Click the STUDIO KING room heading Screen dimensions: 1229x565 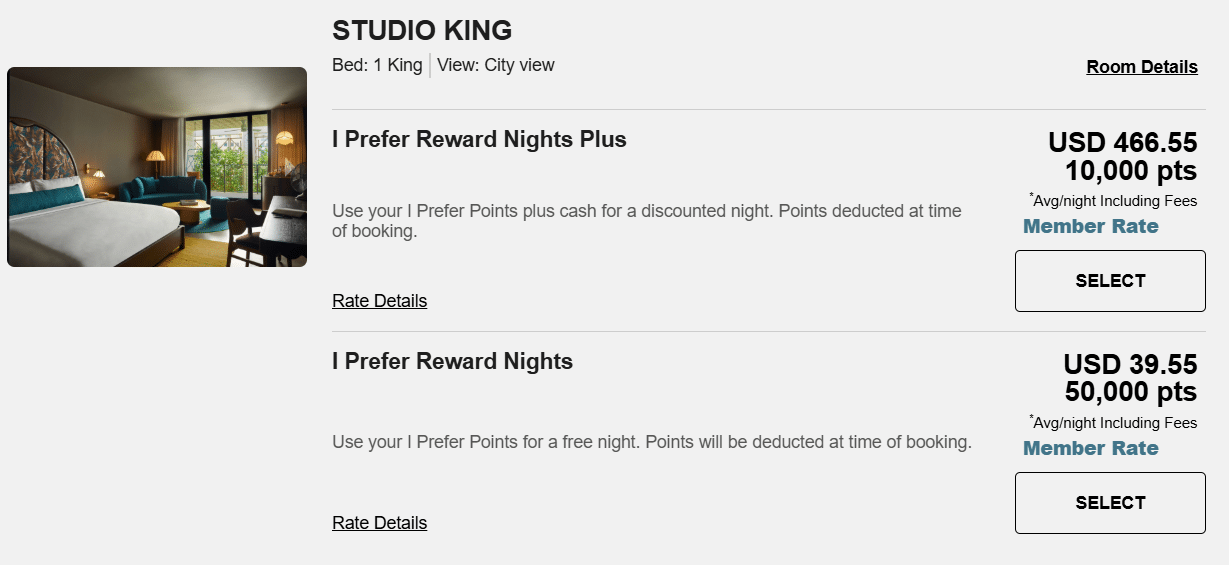click(x=422, y=31)
